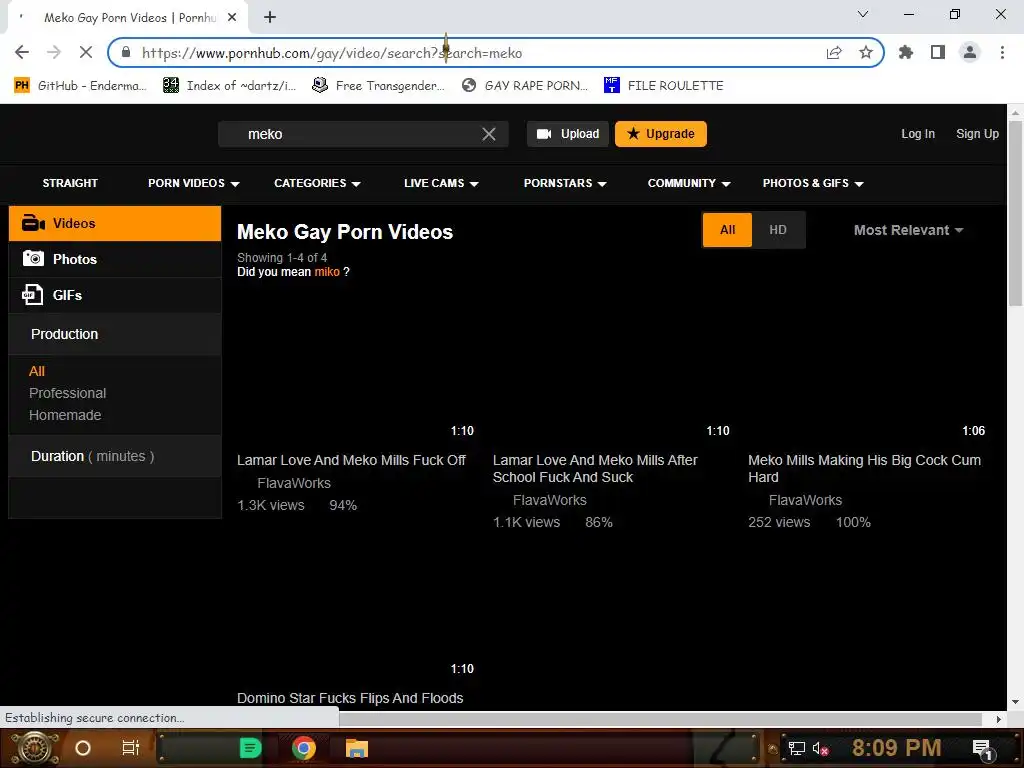Filter by Professional production
Screen dimensions: 1024x768
click(67, 393)
